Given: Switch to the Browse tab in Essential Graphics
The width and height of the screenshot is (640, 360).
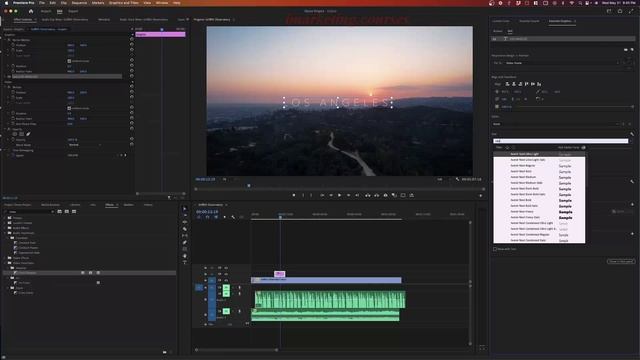Looking at the screenshot, I should click(498, 31).
